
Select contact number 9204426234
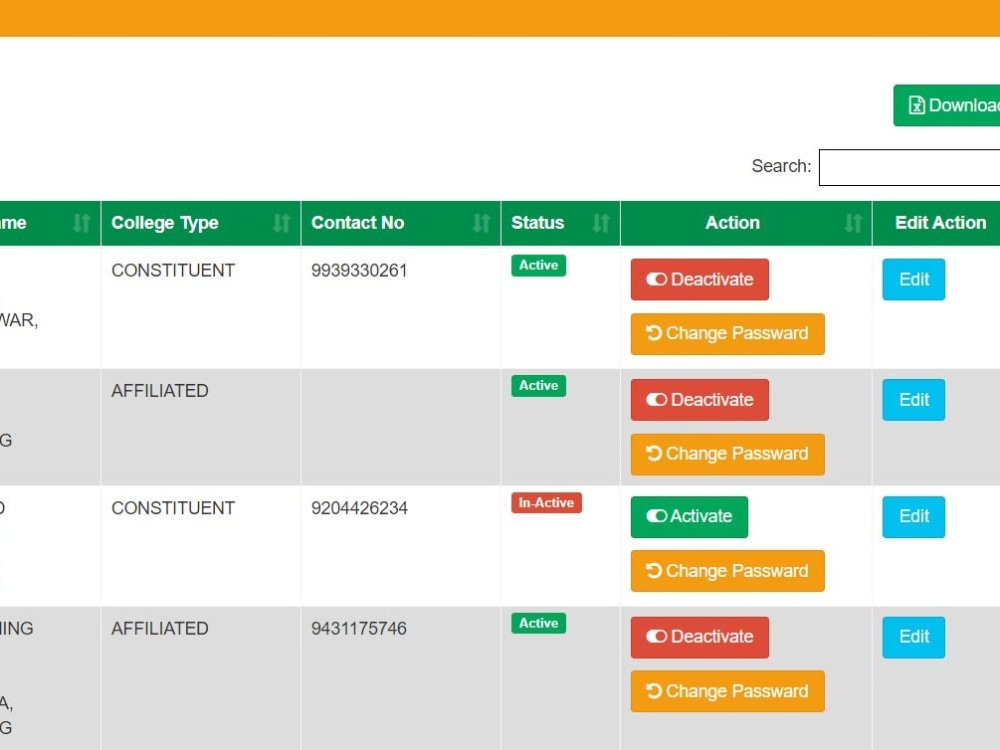point(359,508)
